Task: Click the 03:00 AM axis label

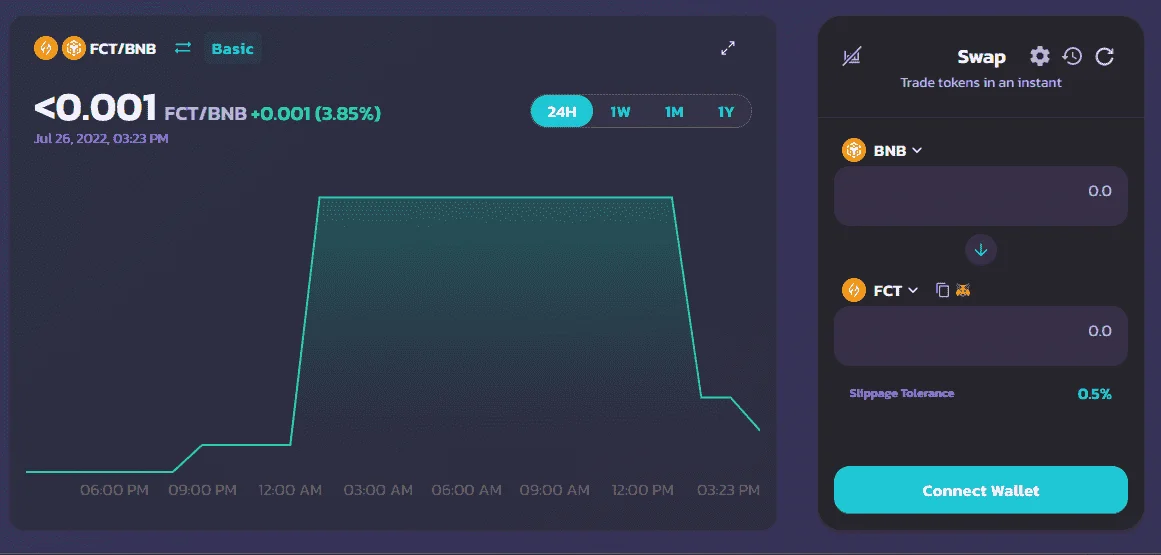Action: click(378, 490)
